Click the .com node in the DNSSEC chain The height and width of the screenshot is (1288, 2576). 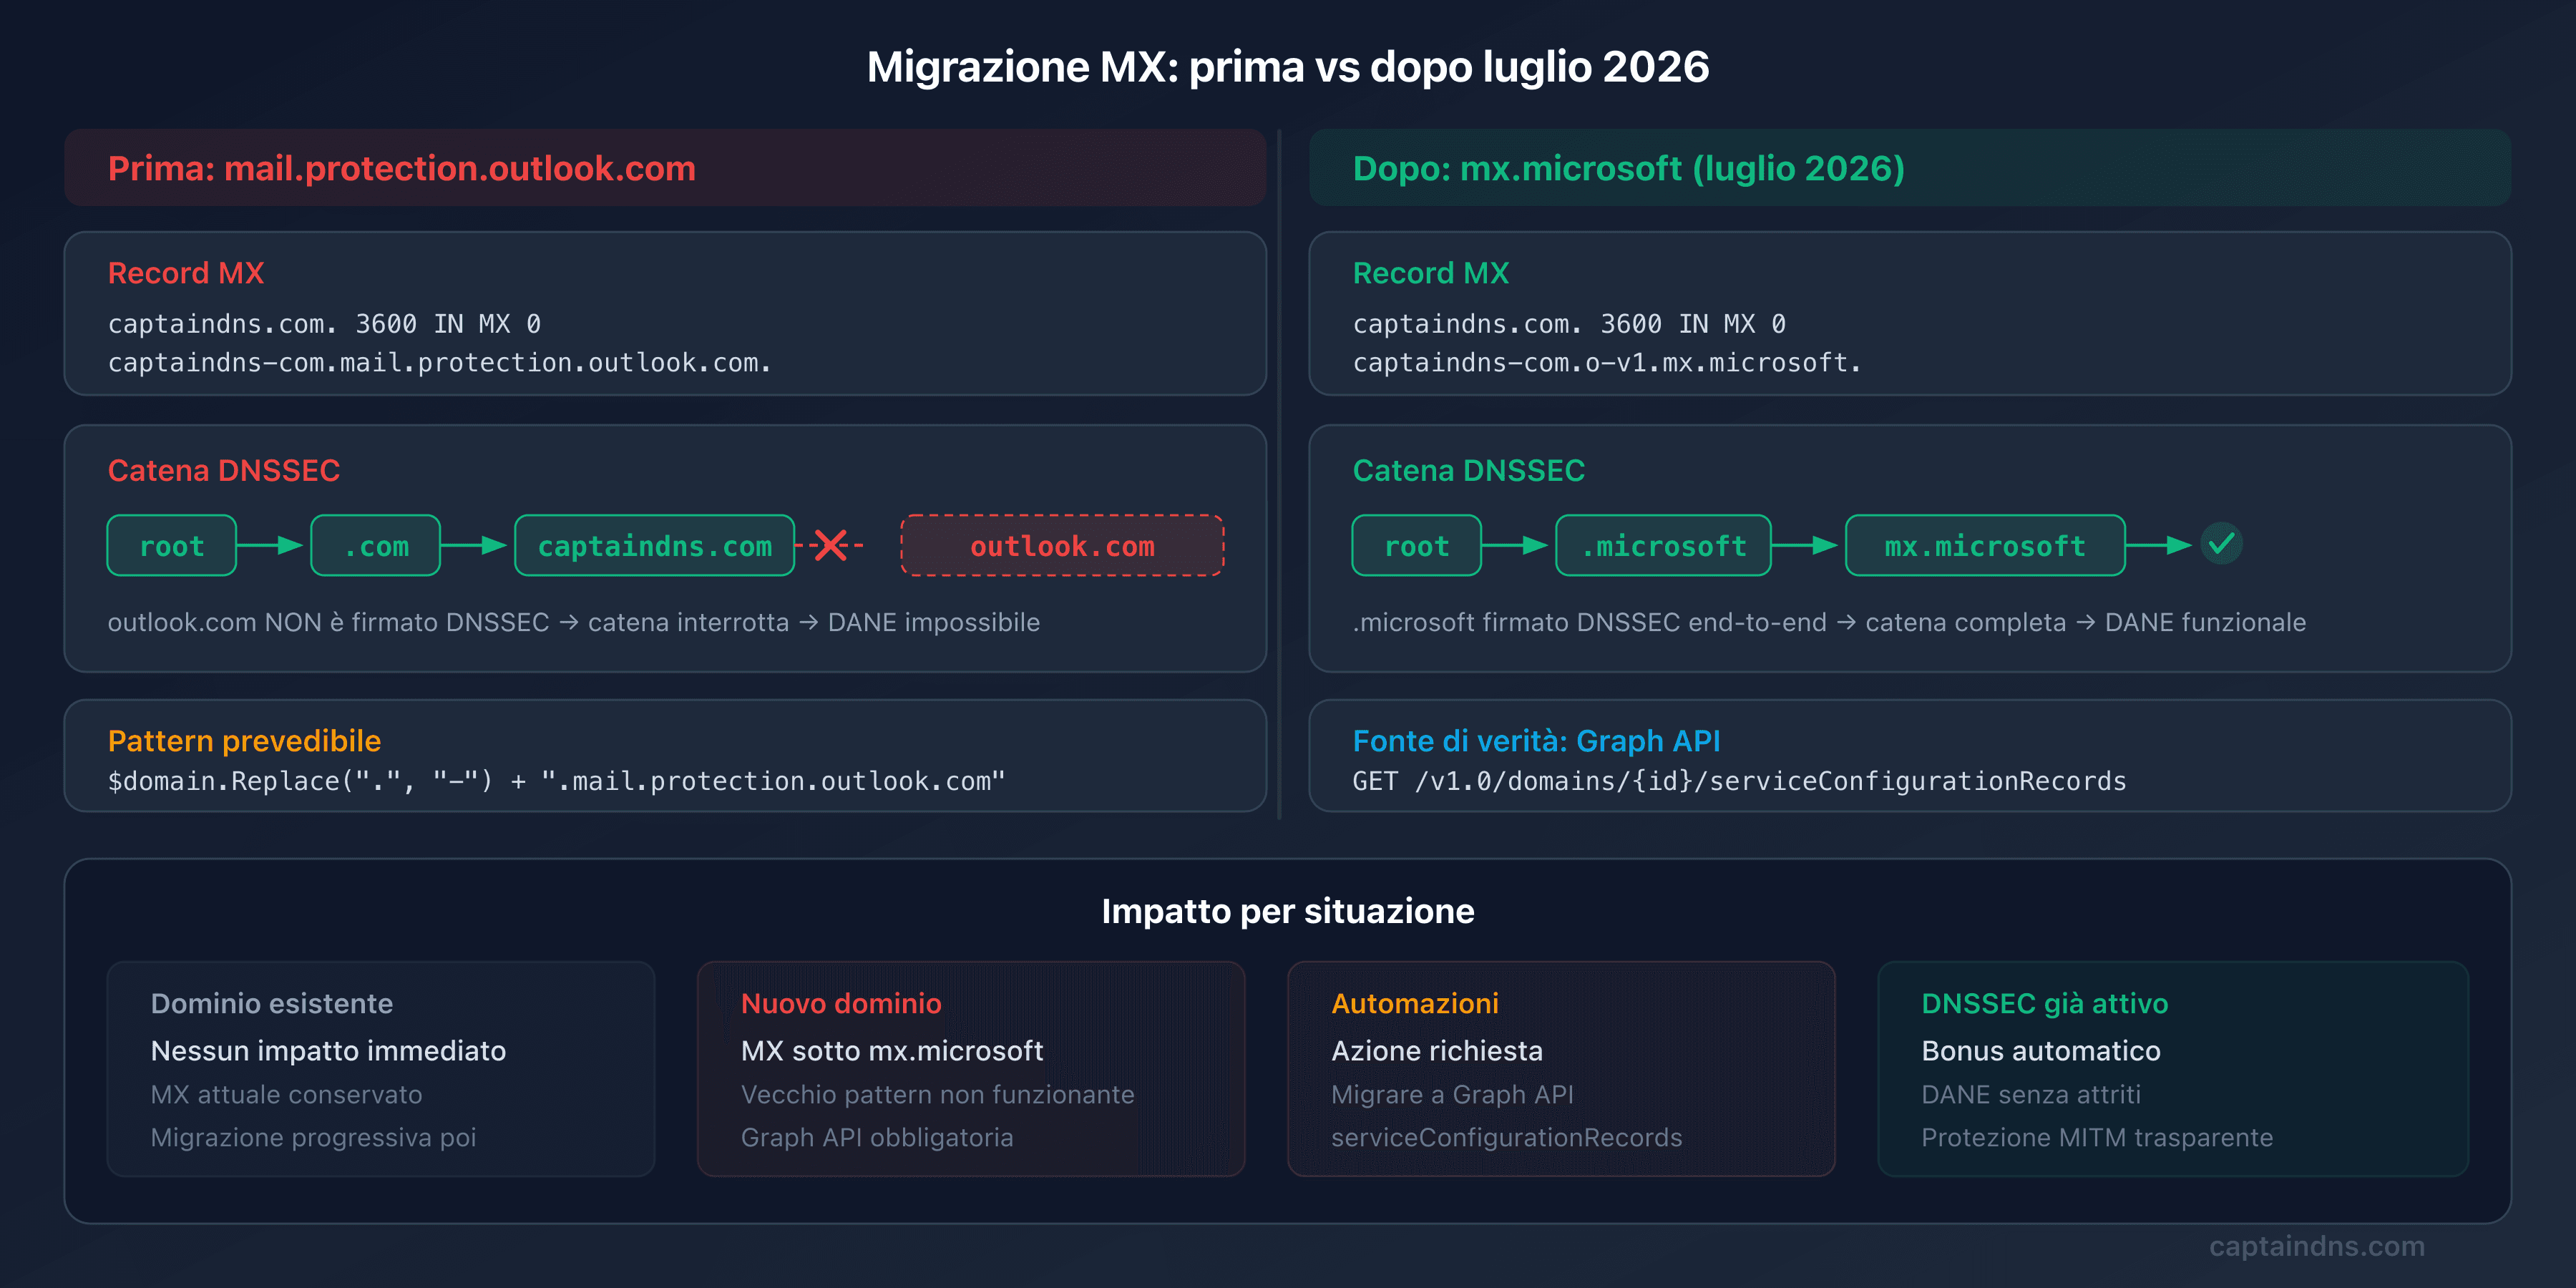click(375, 546)
